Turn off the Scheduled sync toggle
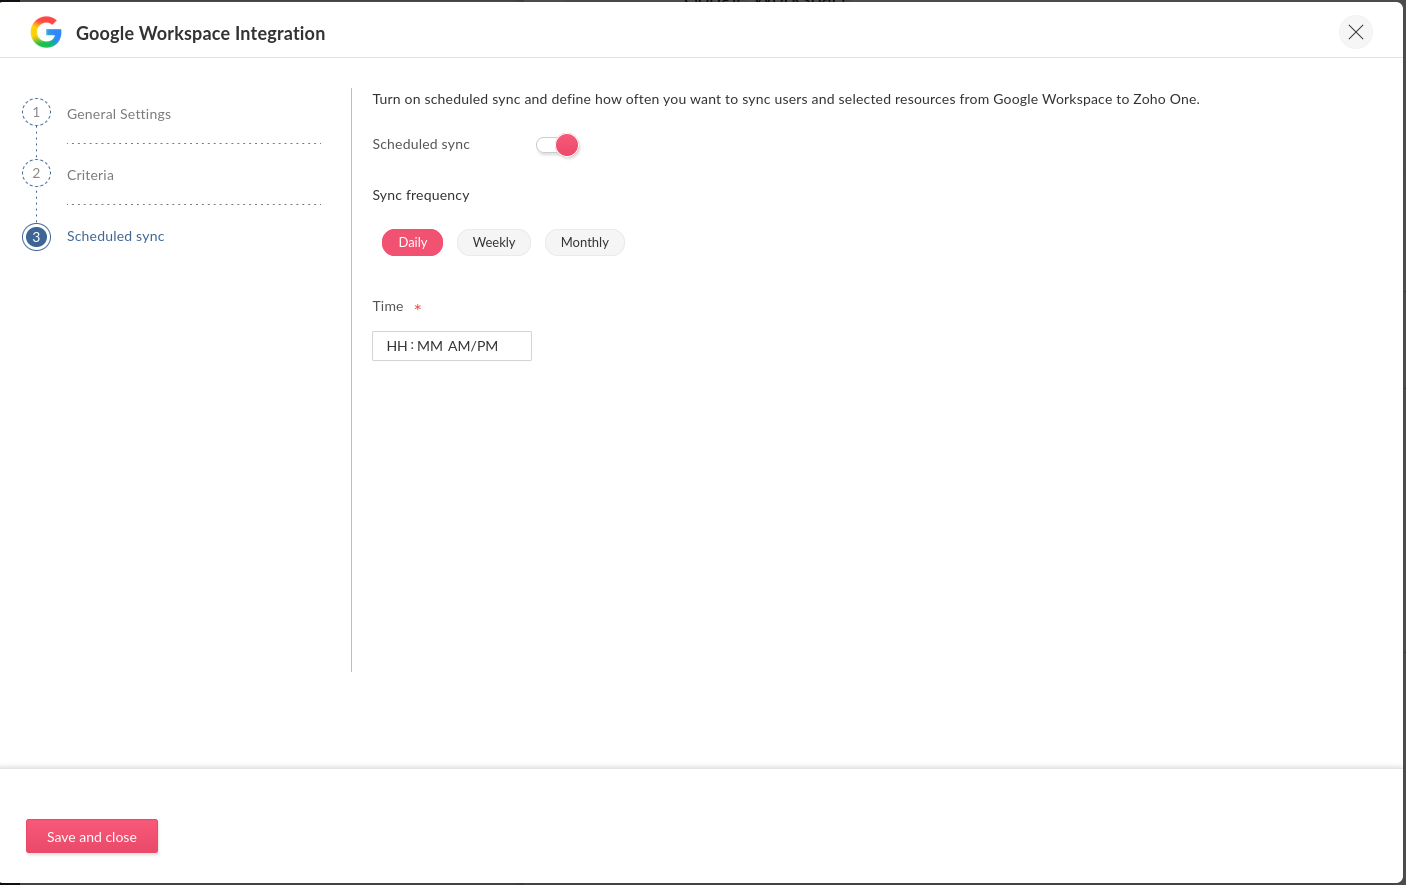Image resolution: width=1406 pixels, height=885 pixels. coord(557,145)
